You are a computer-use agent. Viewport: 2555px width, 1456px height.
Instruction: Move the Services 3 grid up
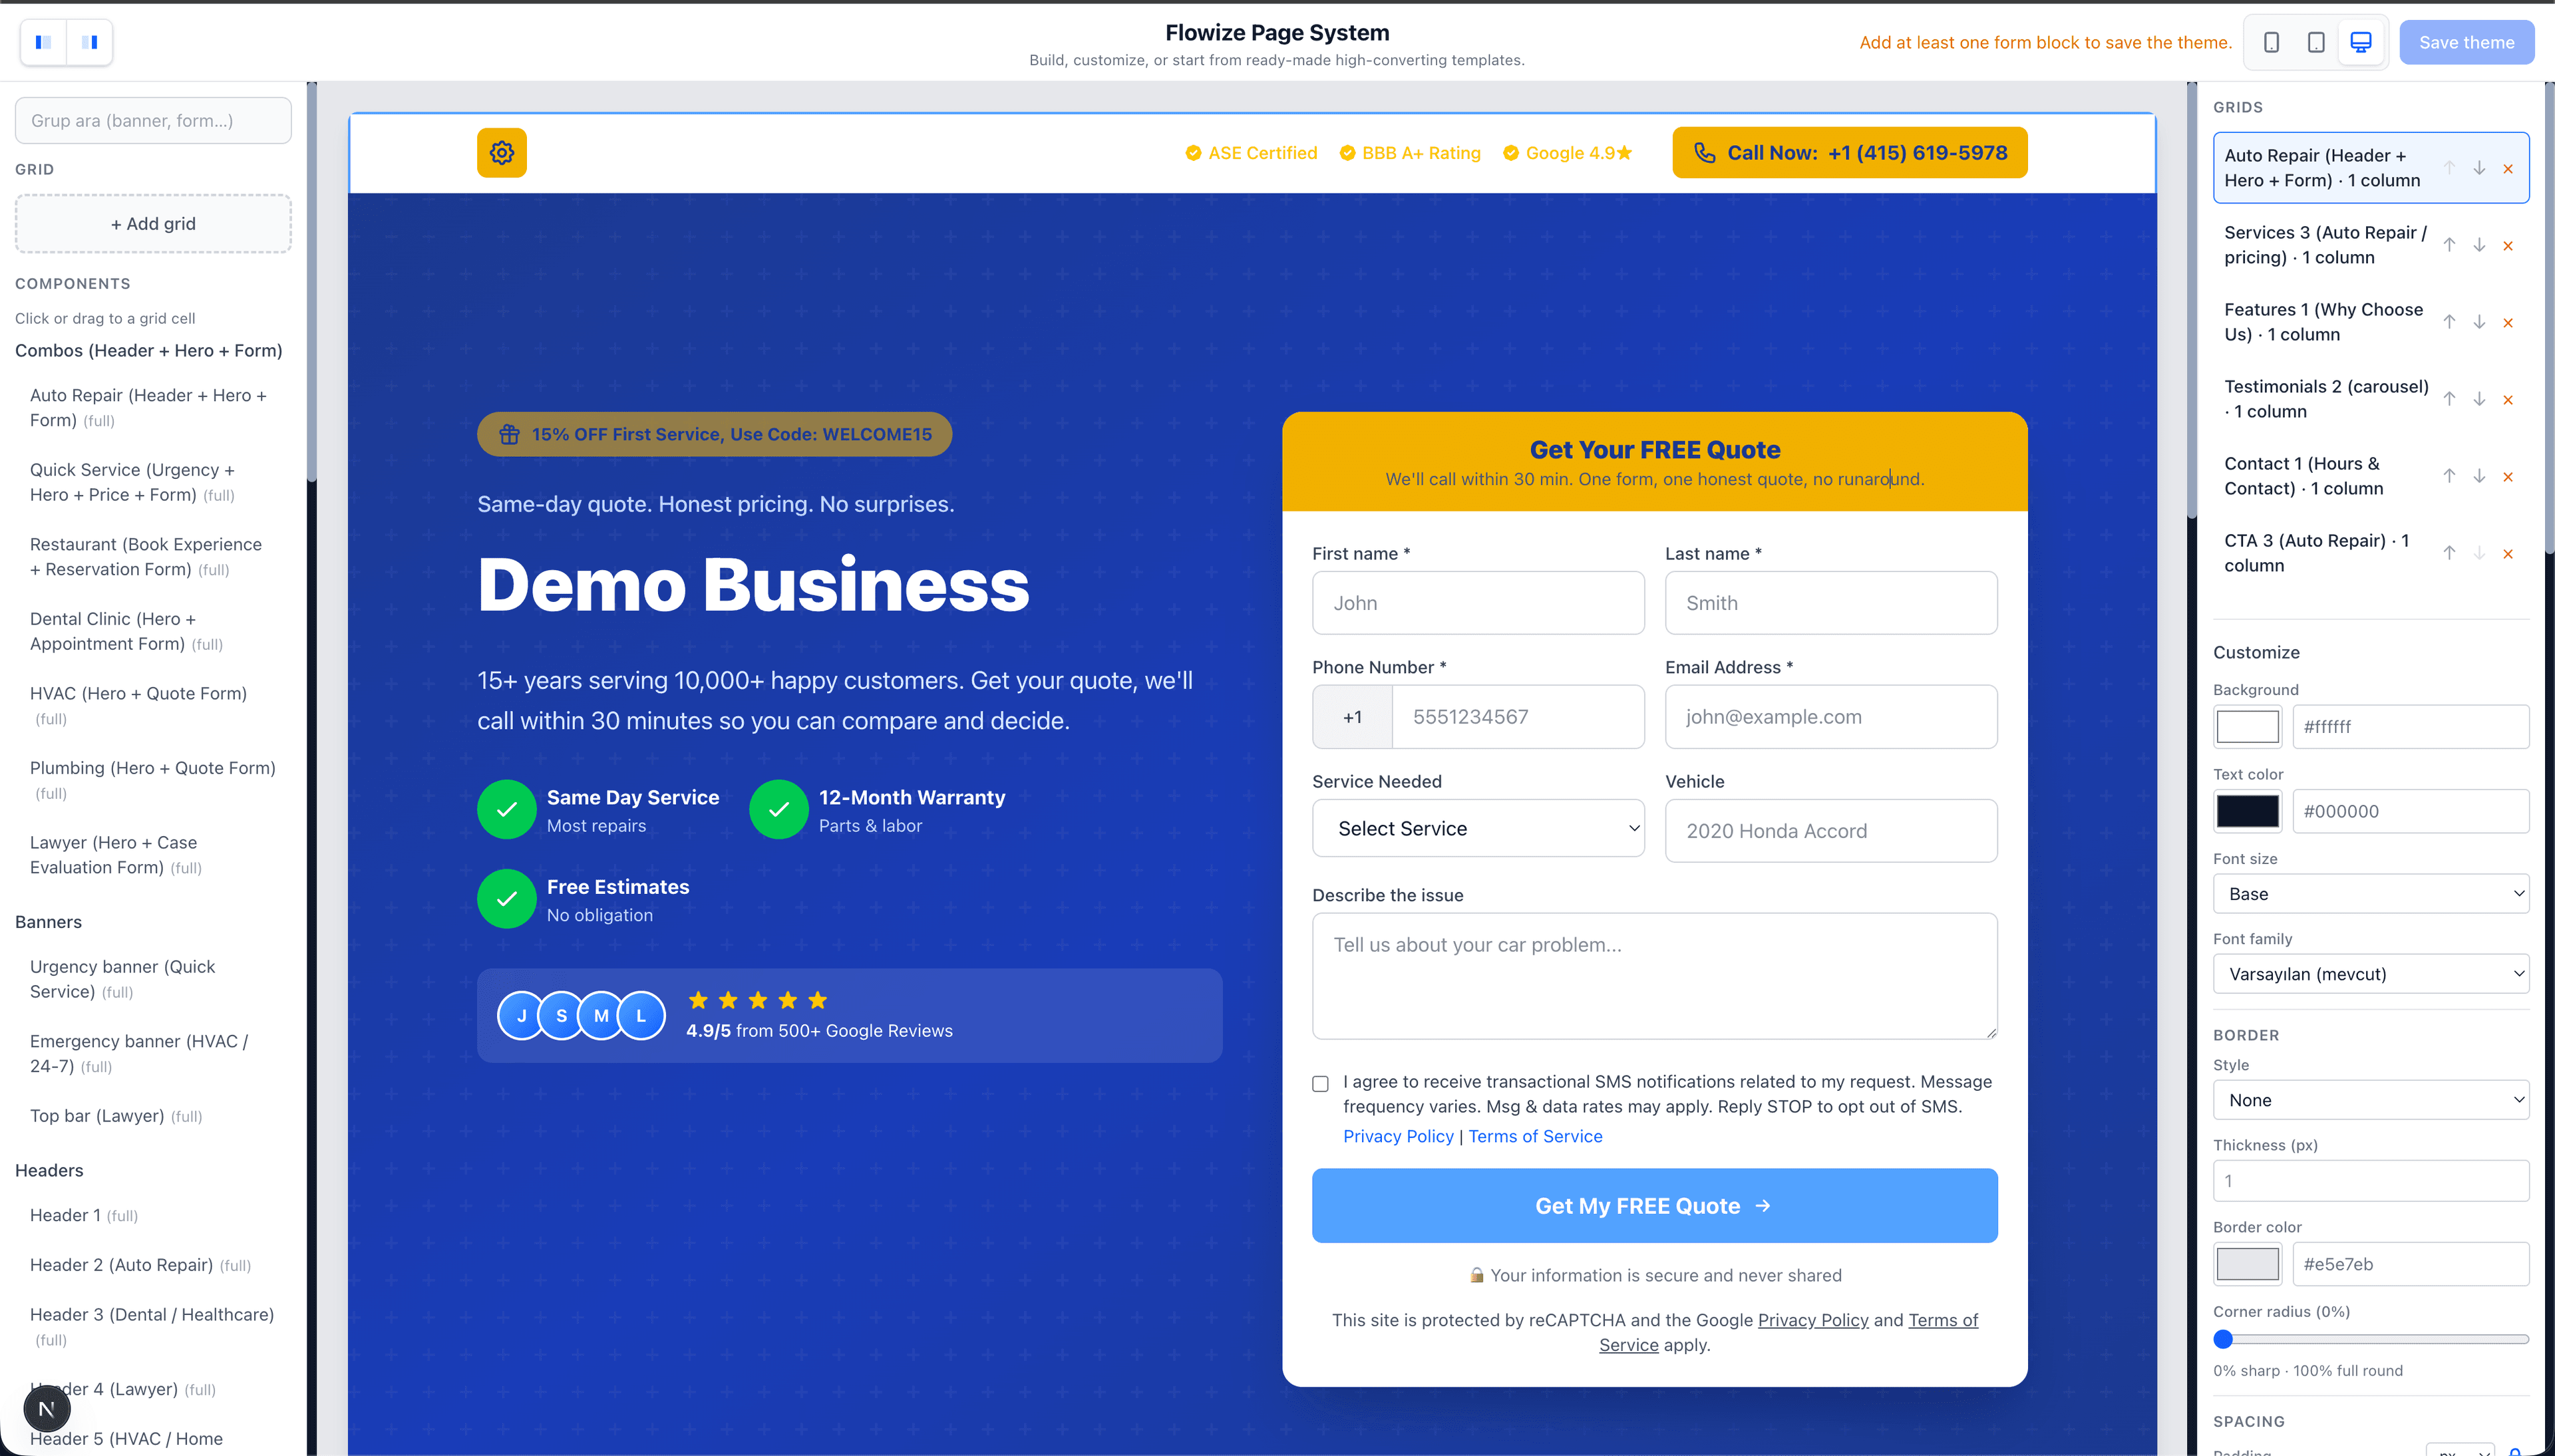[x=2449, y=245]
